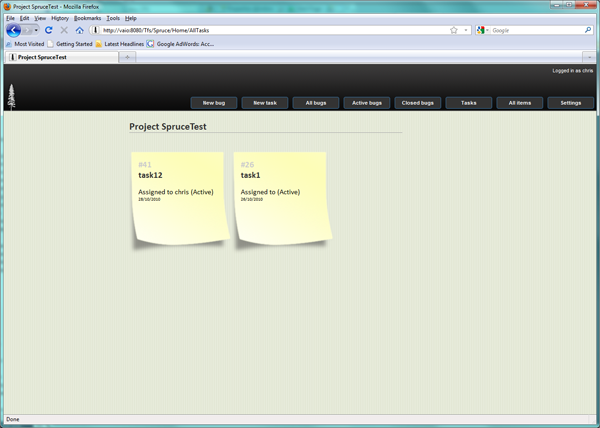Click the Firefox icon in title bar
600x428 pixels.
pos(8,7)
